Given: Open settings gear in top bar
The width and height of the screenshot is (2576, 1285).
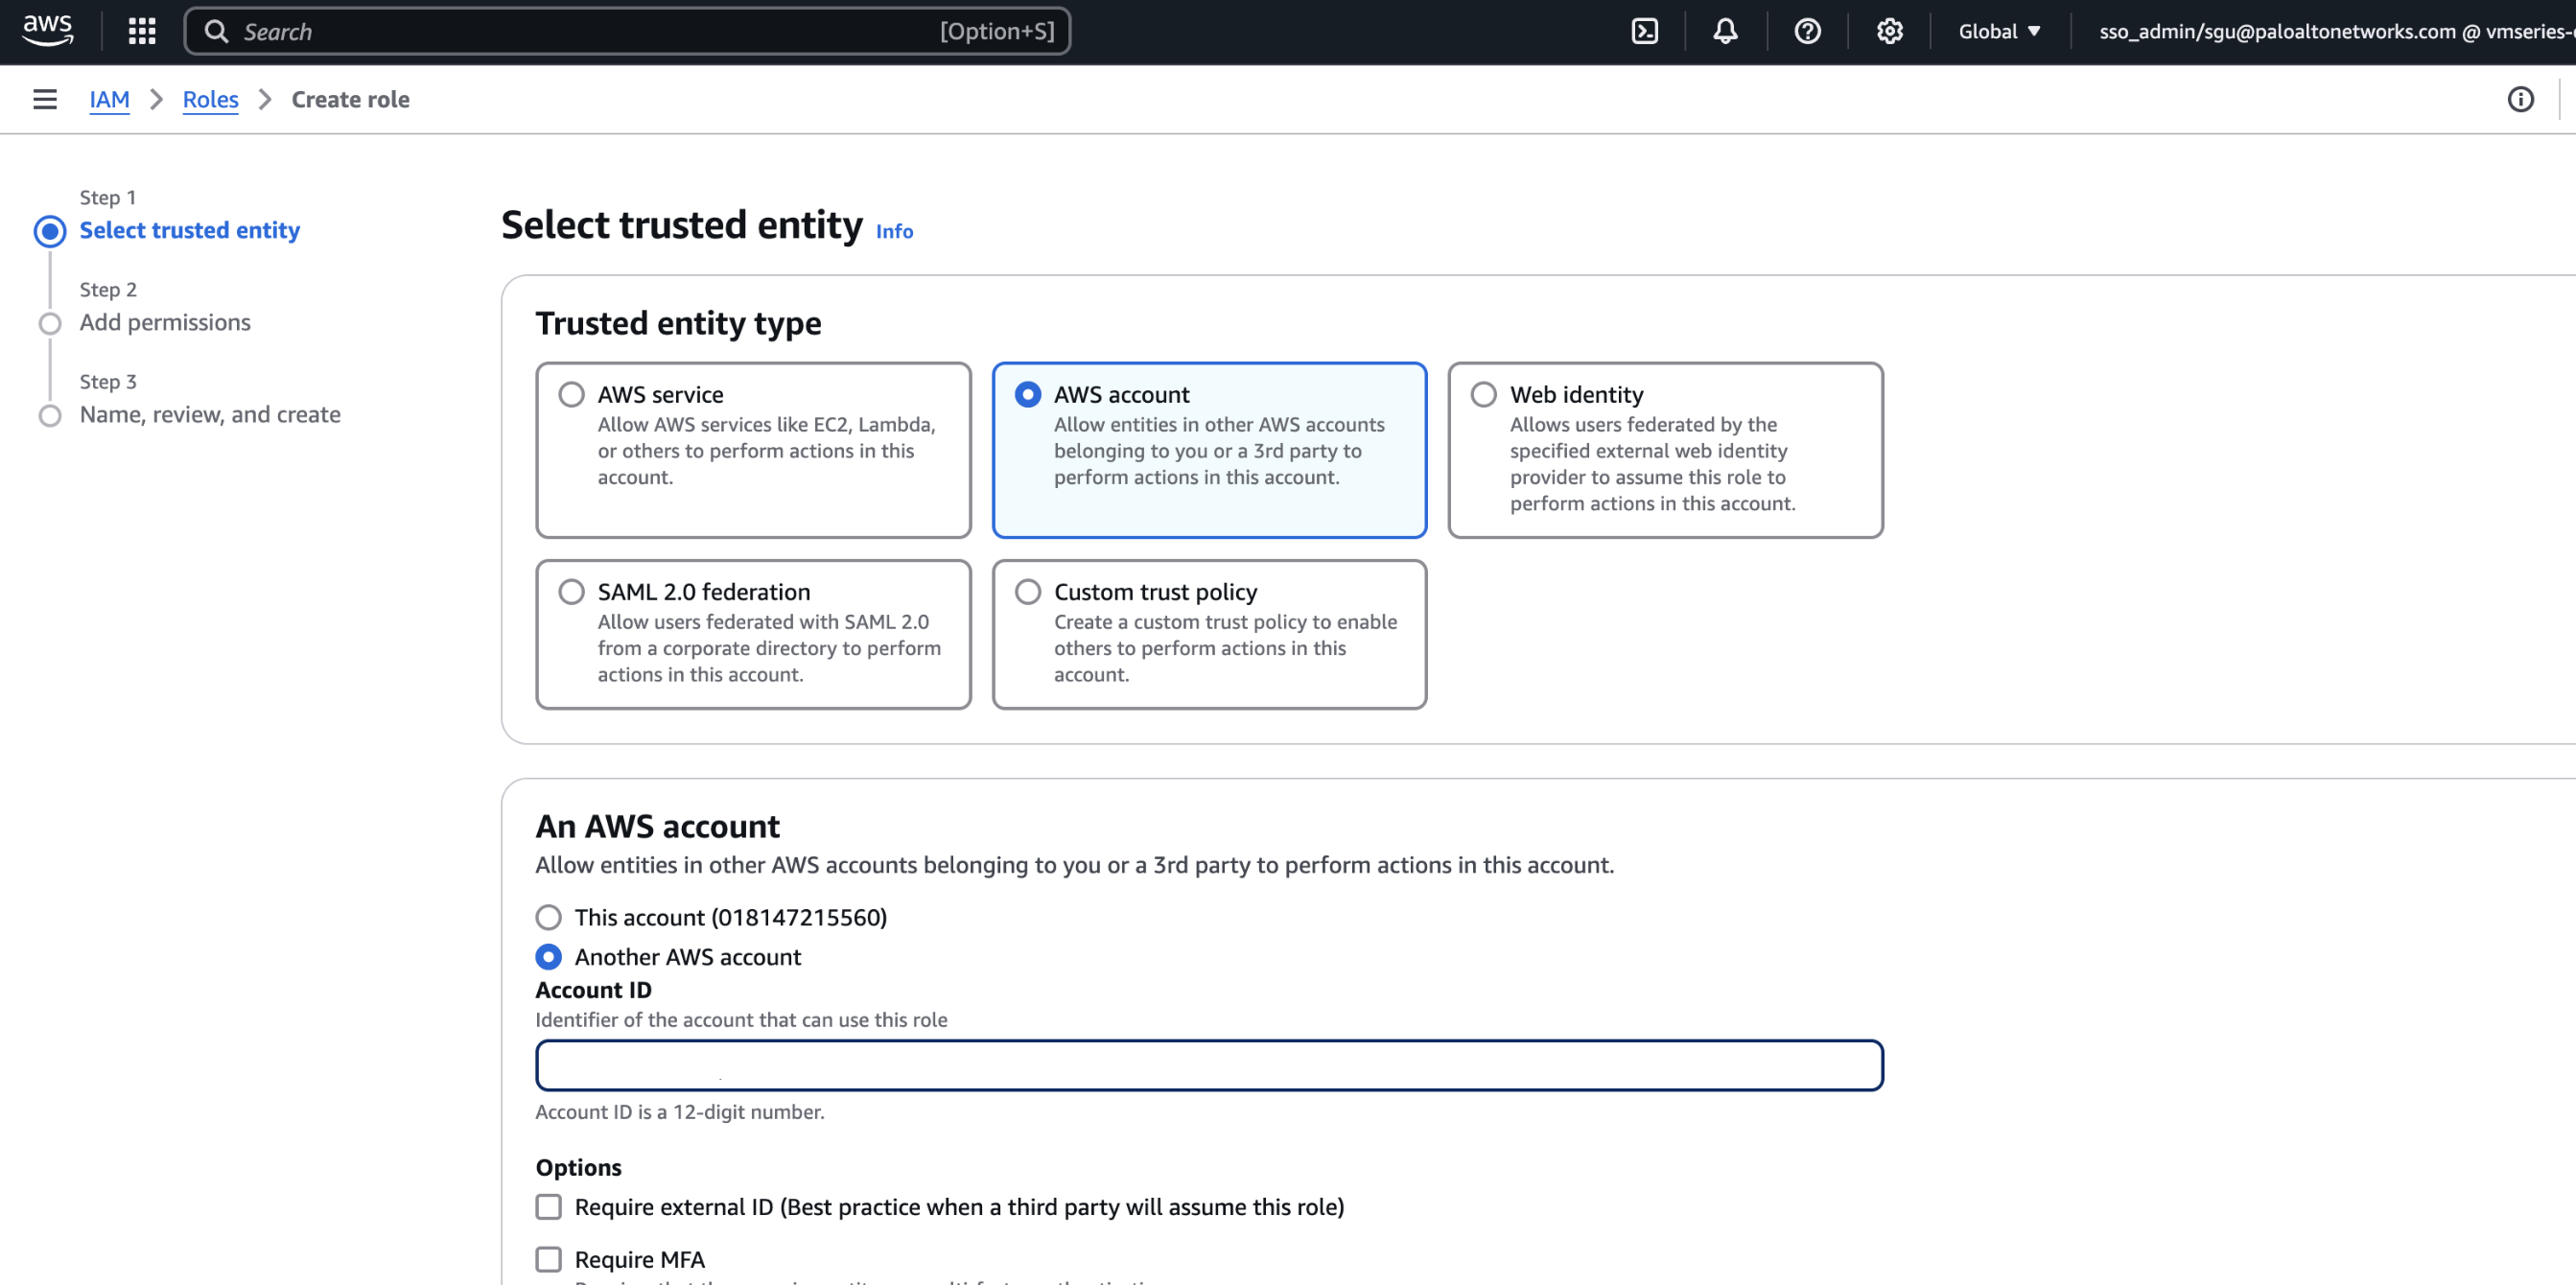Looking at the screenshot, I should tap(1889, 31).
